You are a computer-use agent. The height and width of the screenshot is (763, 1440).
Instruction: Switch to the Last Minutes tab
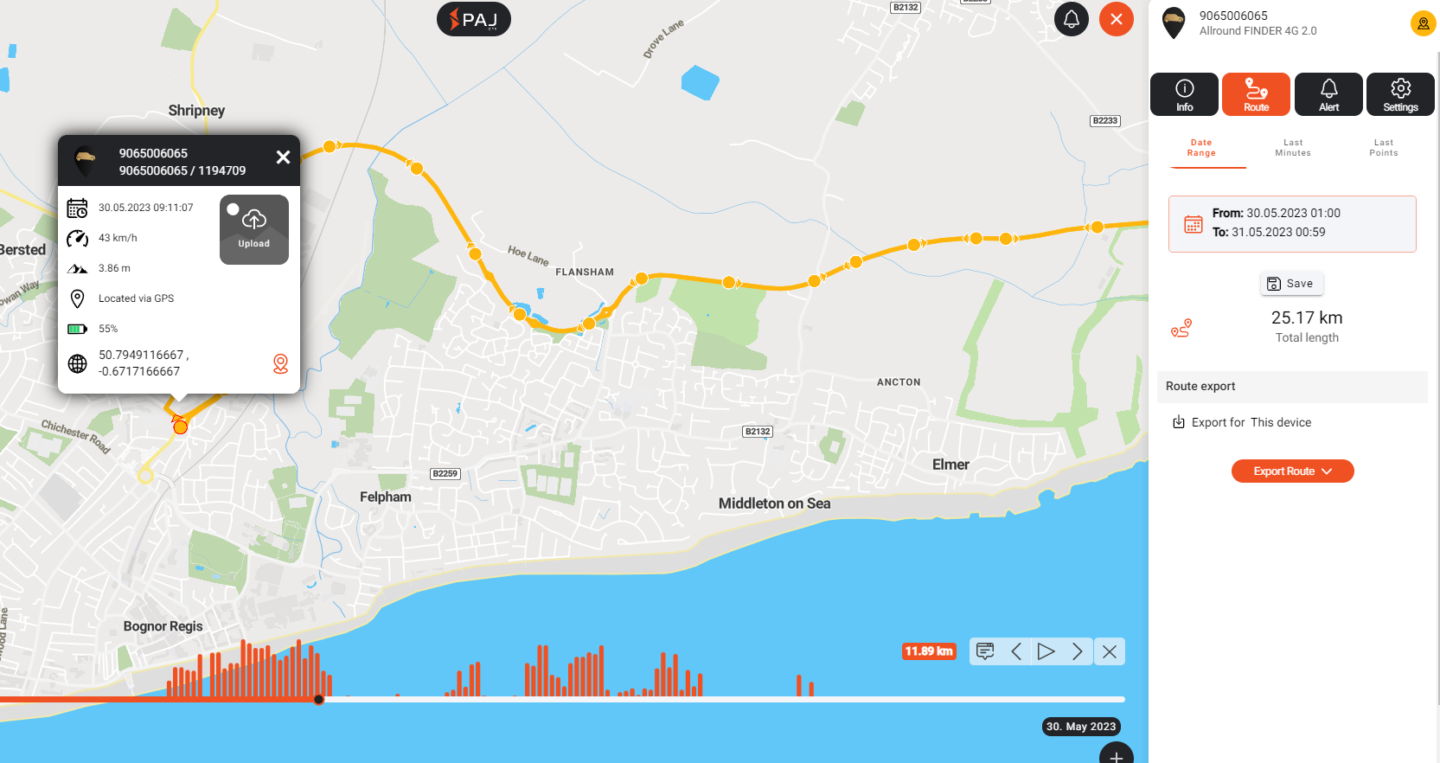(1293, 148)
